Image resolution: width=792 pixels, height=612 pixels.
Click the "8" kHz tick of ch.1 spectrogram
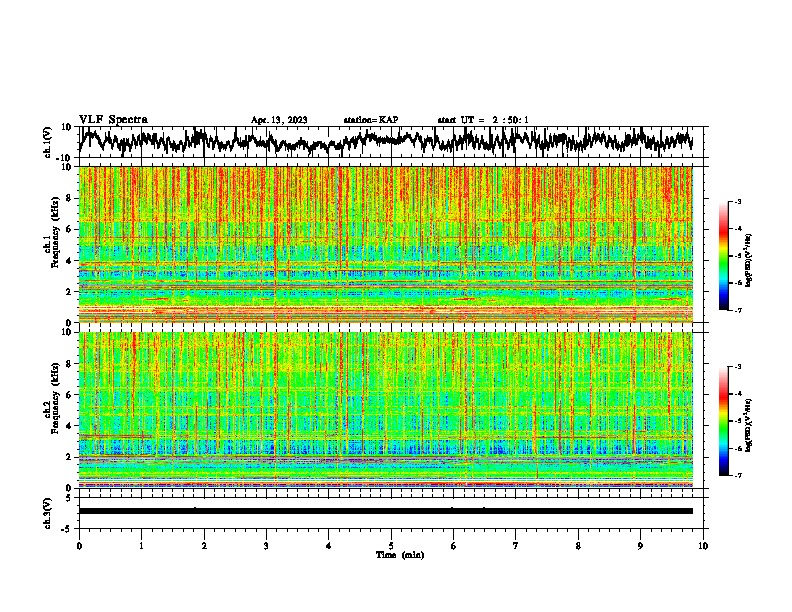pos(69,198)
